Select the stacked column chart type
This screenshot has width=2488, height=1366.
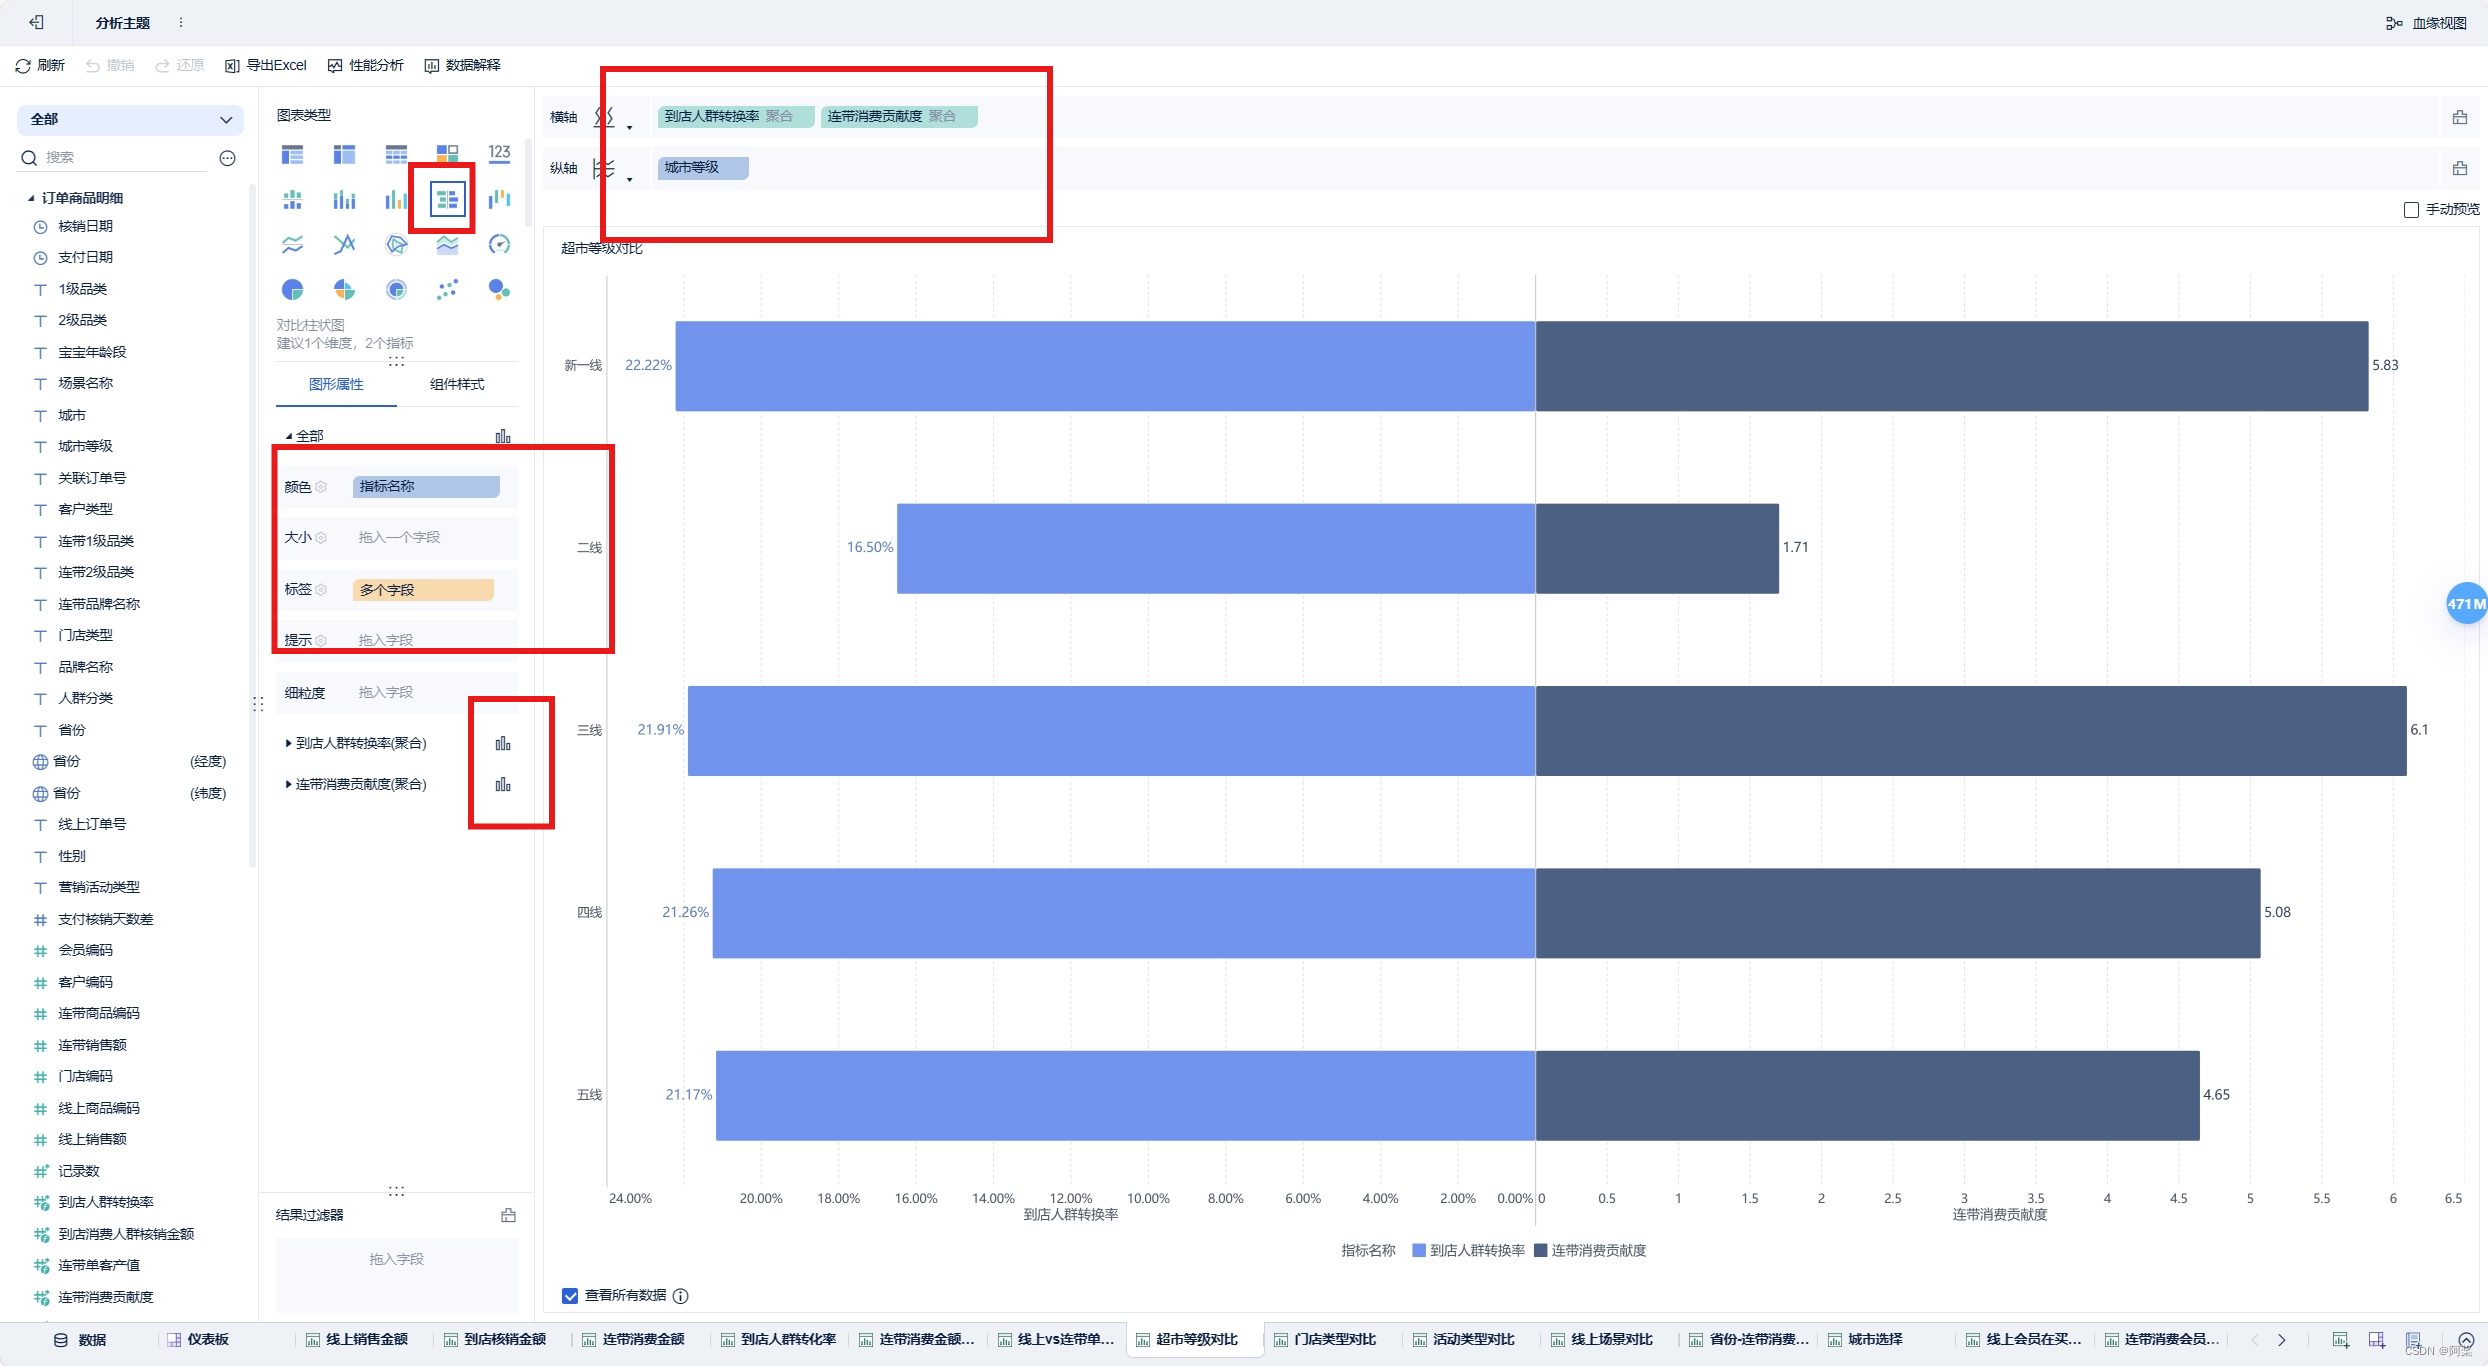click(x=344, y=200)
